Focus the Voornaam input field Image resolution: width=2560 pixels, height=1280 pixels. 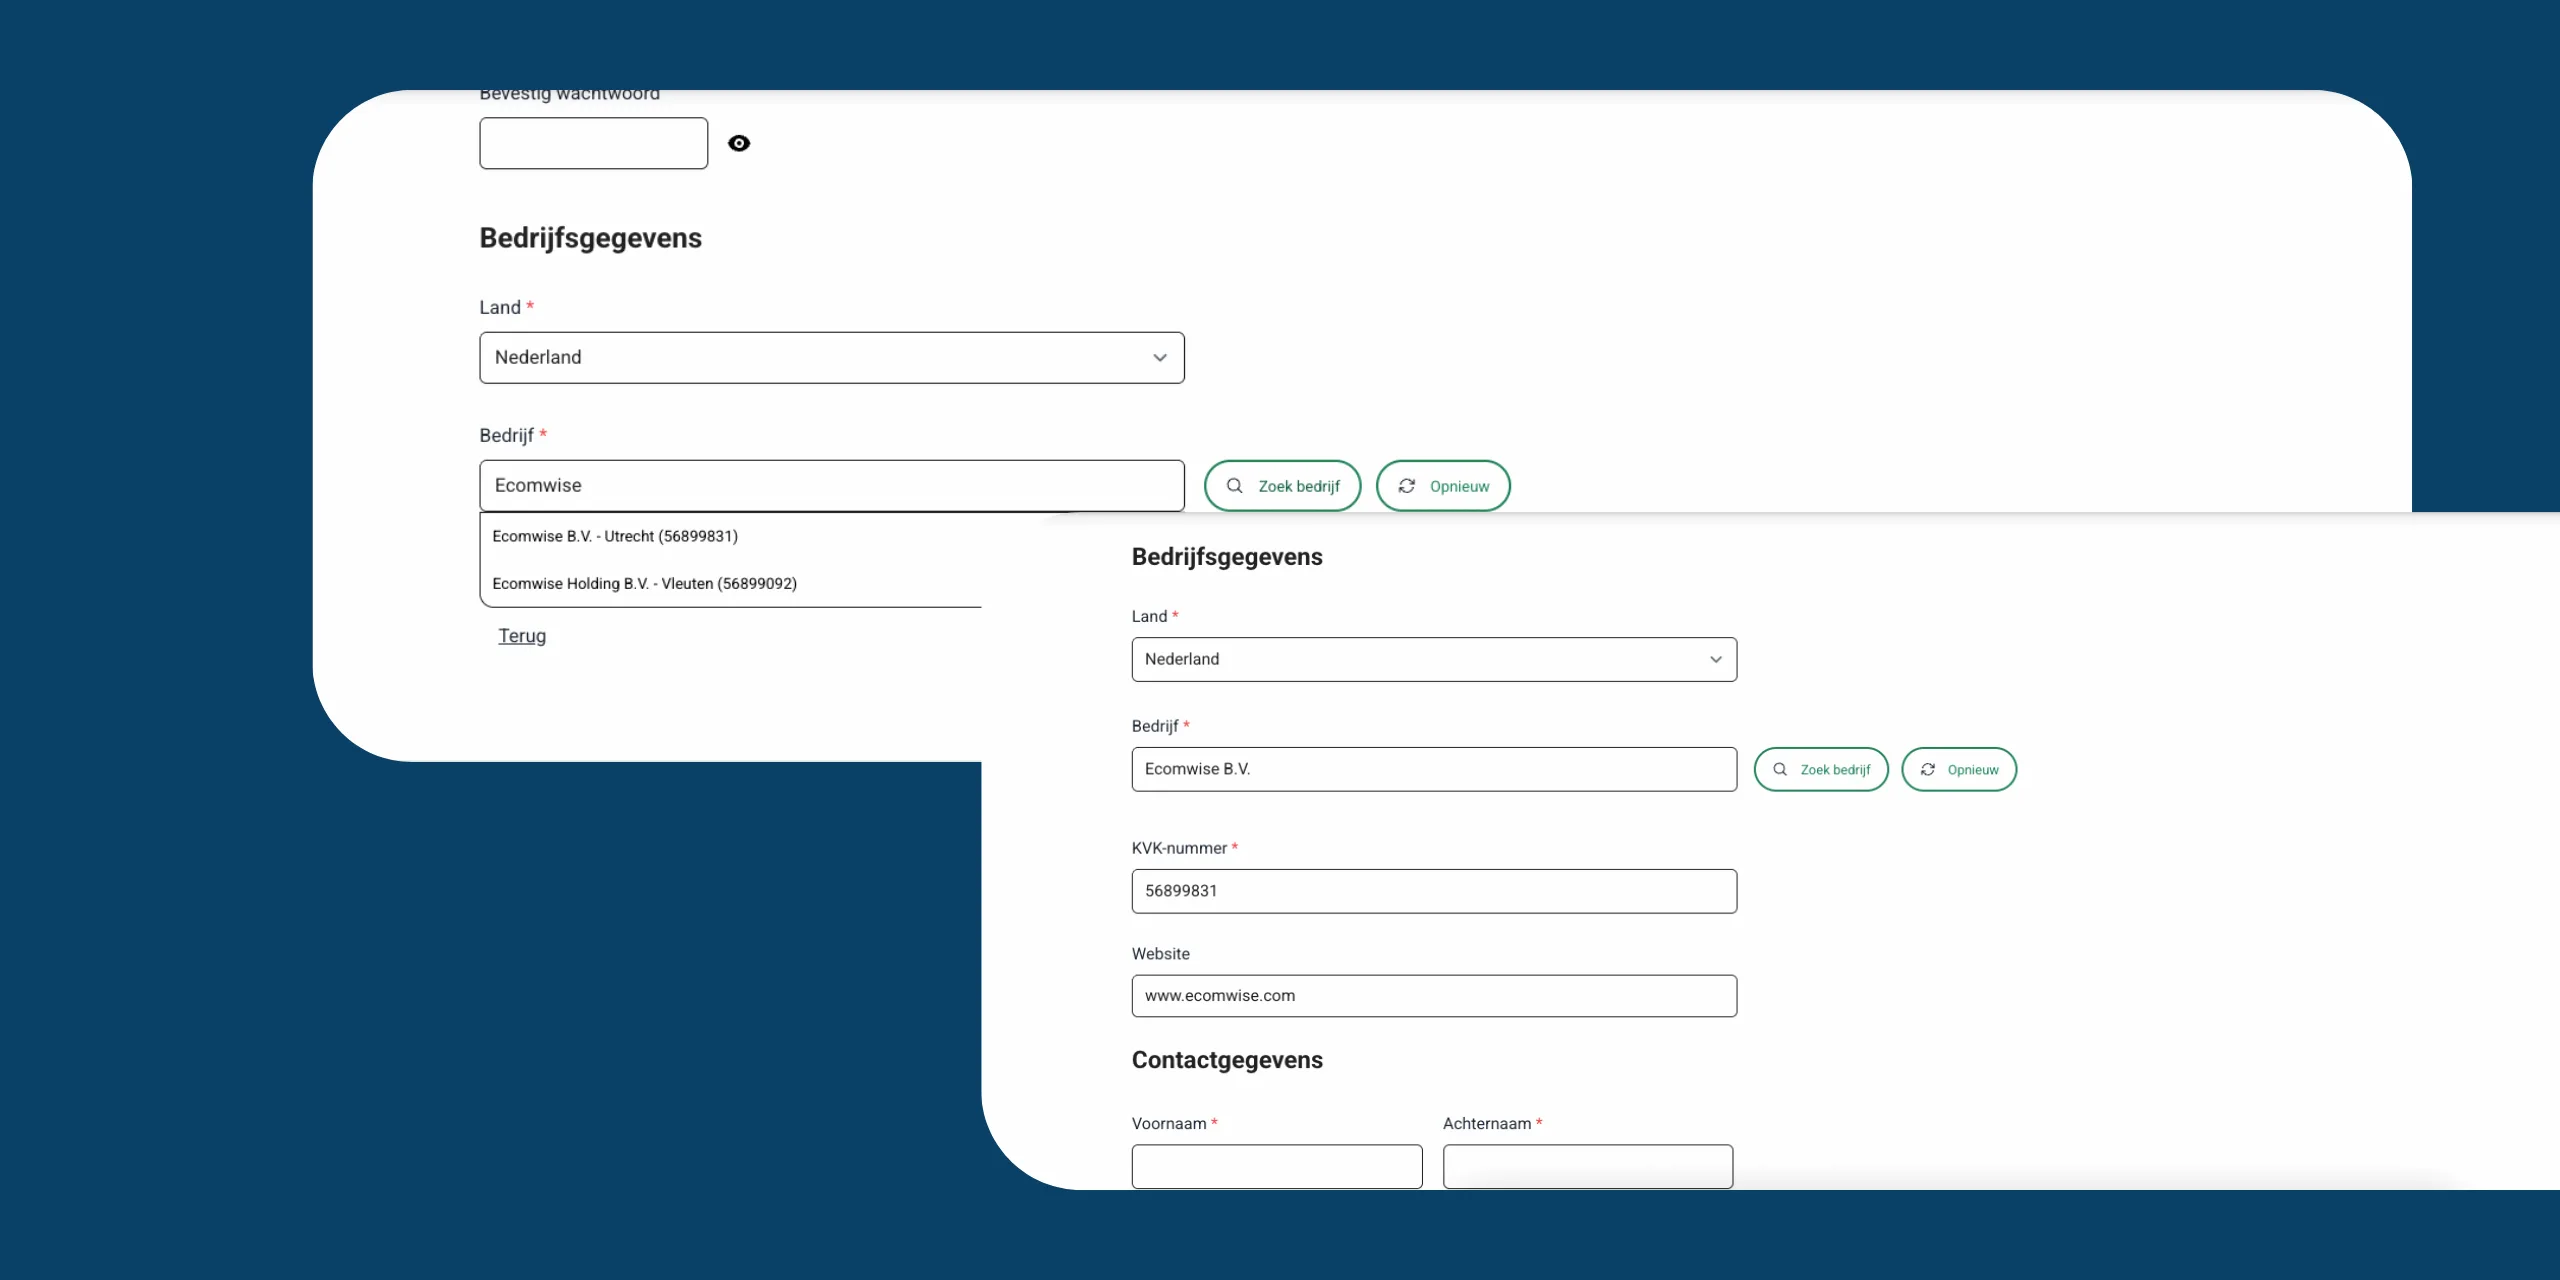pyautogui.click(x=1276, y=1166)
